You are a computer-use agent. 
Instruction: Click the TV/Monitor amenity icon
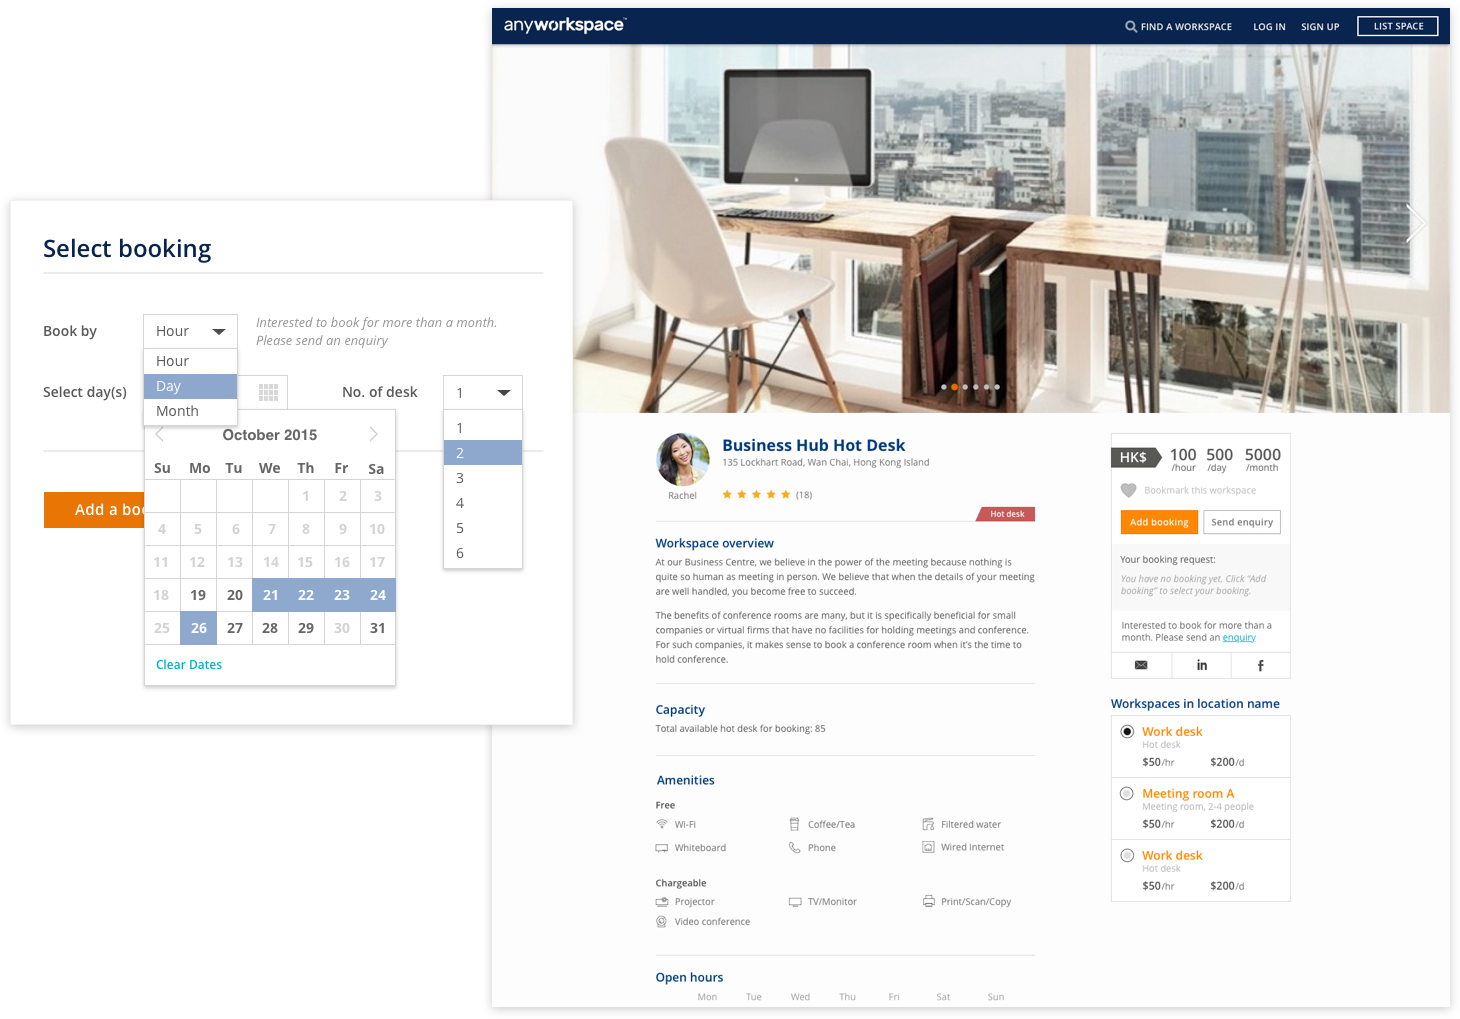pyautogui.click(x=795, y=902)
